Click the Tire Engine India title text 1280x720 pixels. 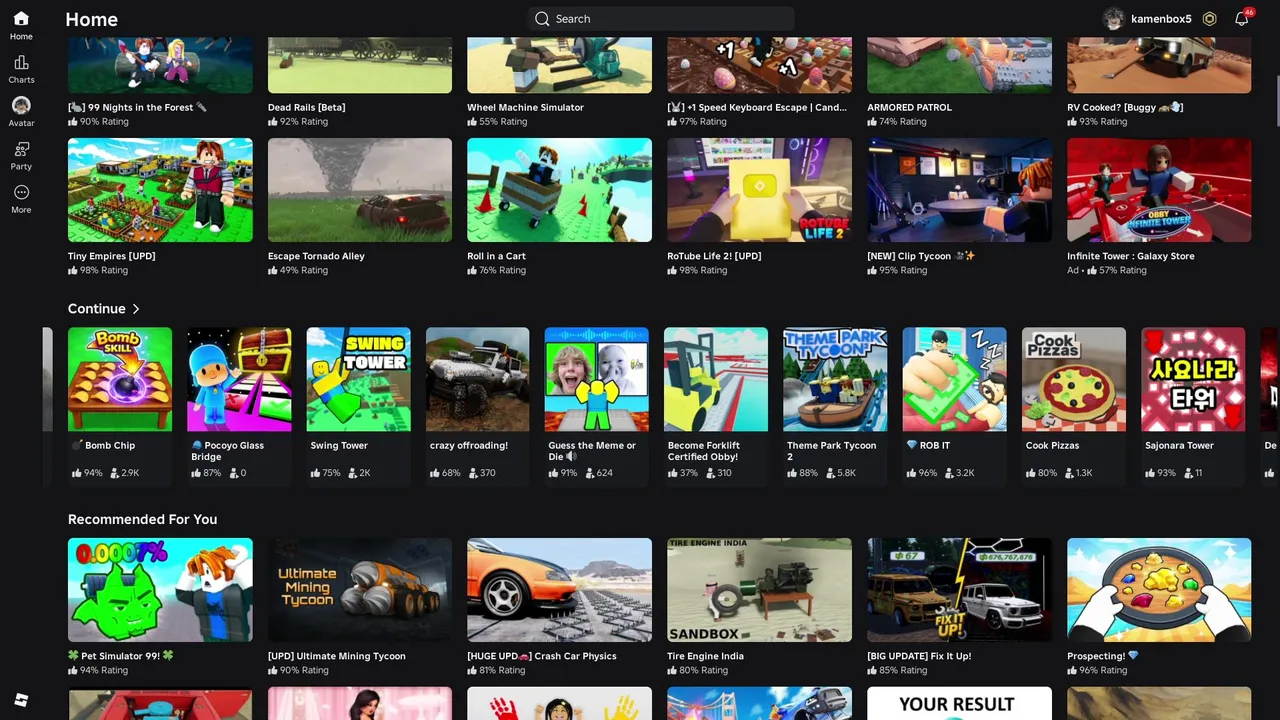pos(706,656)
